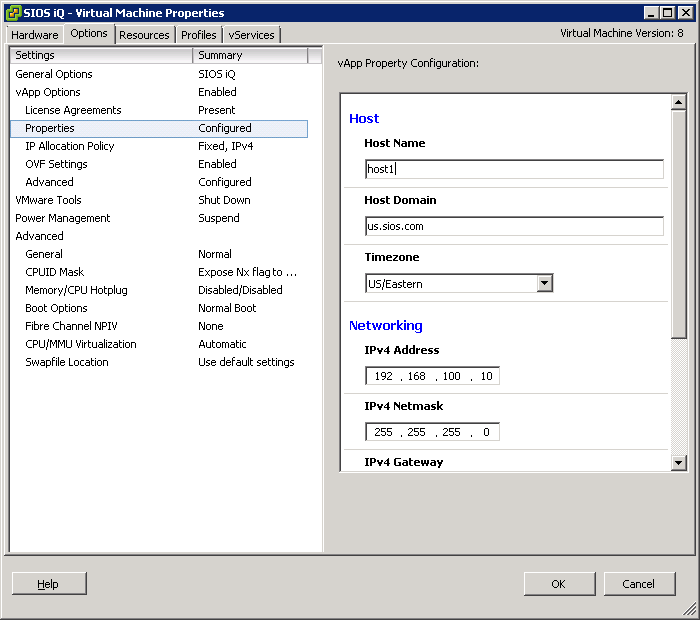The height and width of the screenshot is (620, 700).
Task: Click scroll up arrow in properties panel
Action: tap(679, 102)
